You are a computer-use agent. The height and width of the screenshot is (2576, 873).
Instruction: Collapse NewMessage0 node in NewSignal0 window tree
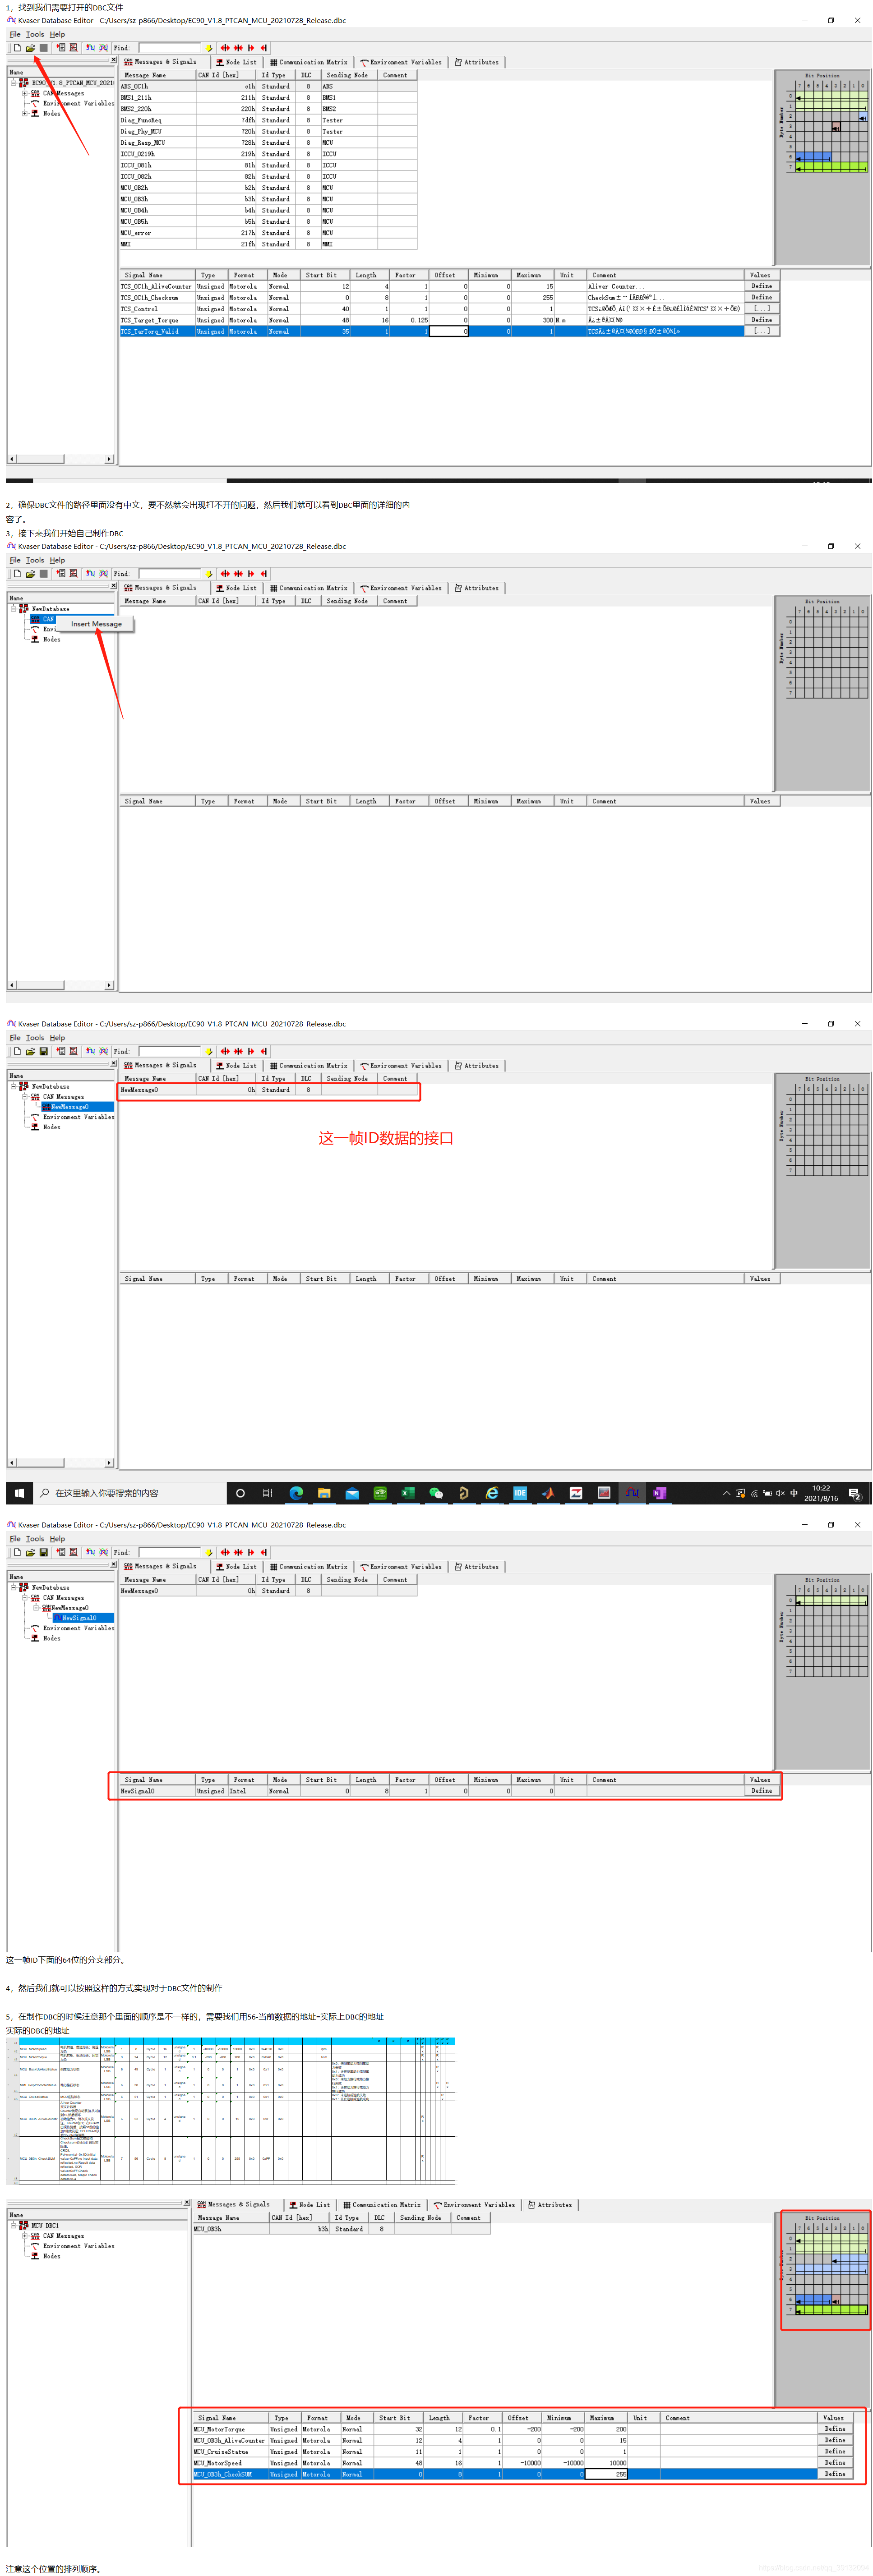click(36, 1608)
